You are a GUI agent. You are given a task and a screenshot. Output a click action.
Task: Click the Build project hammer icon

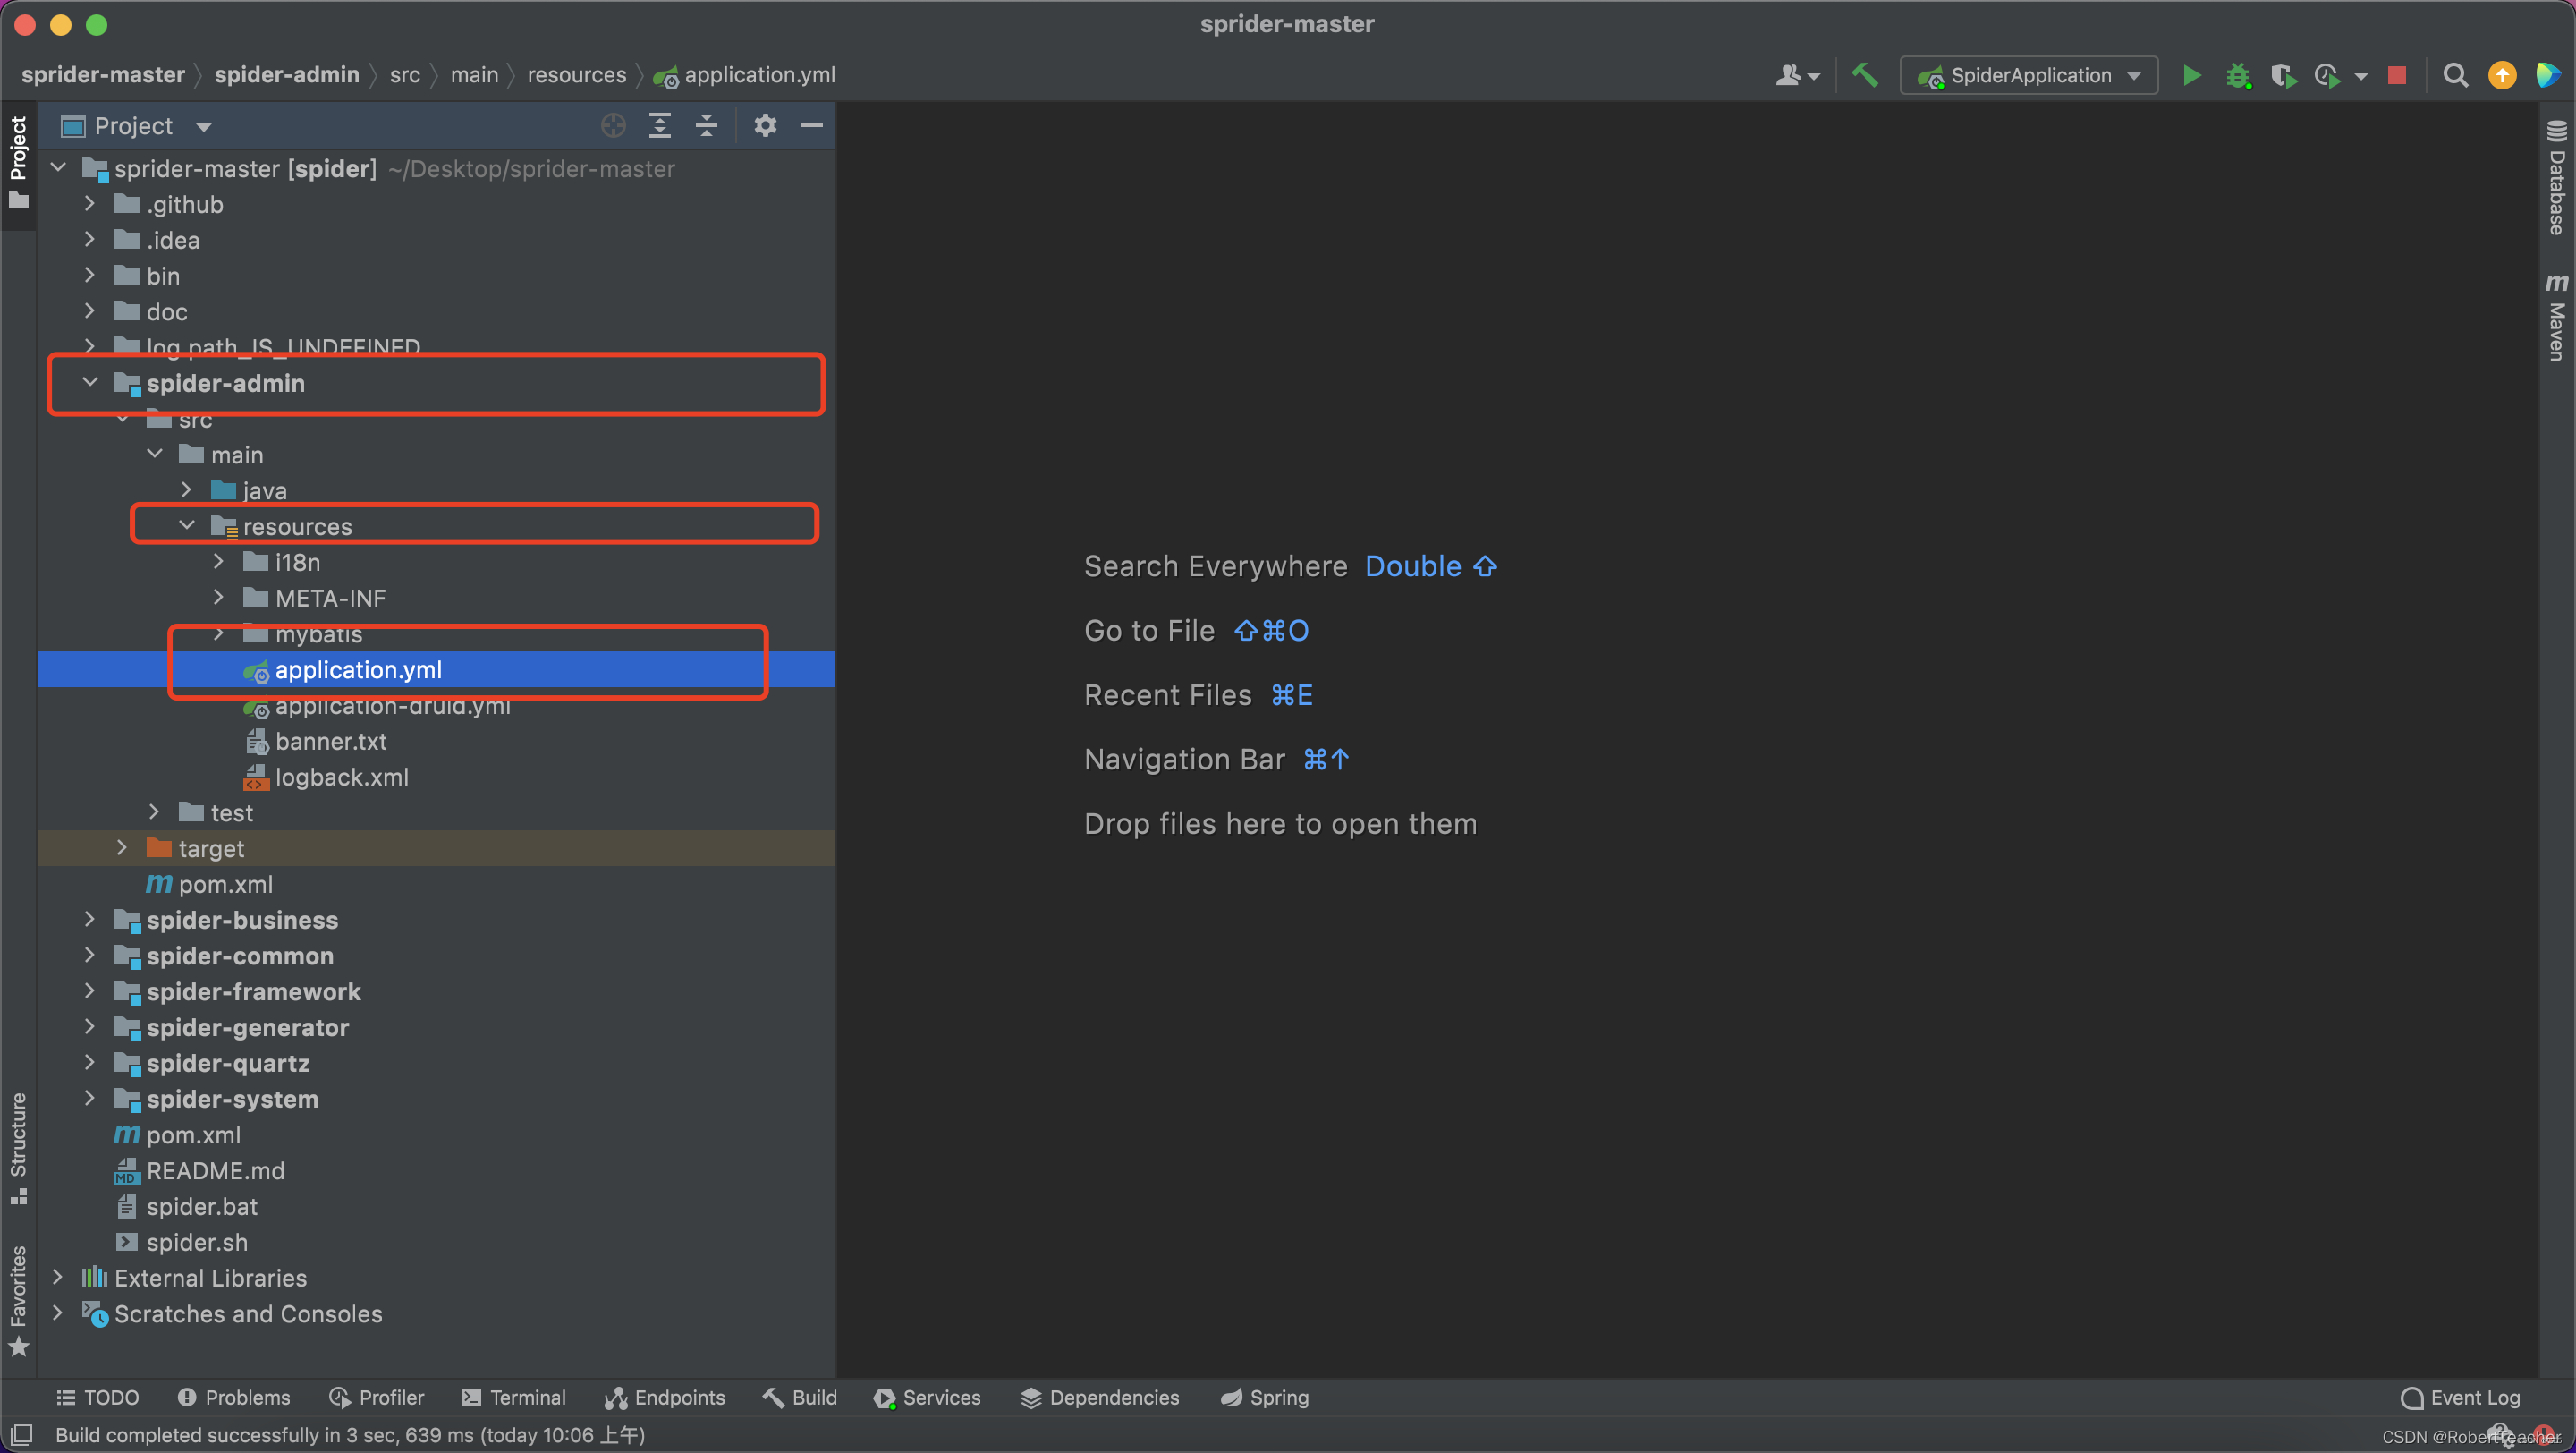[x=1865, y=72]
